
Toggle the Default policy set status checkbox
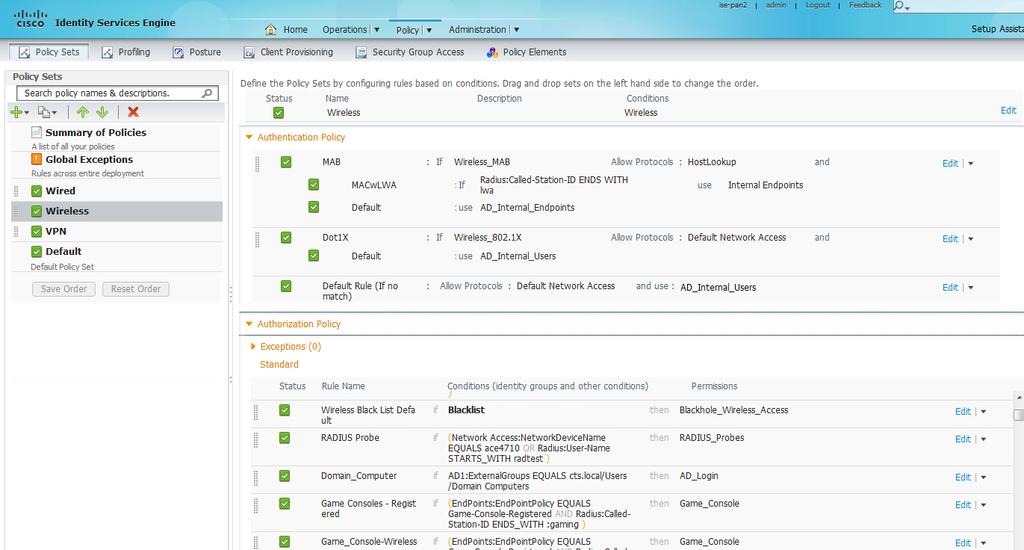[37, 252]
